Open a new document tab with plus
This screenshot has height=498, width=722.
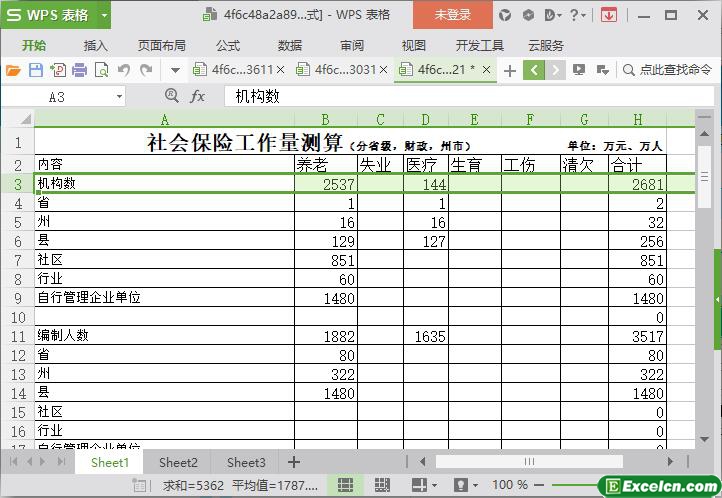click(510, 70)
